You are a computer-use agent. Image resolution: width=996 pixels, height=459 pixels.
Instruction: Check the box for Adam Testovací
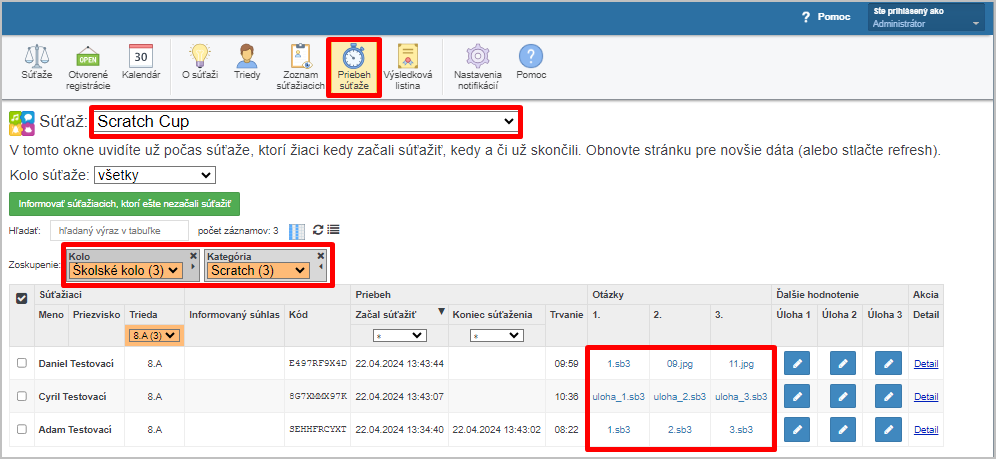tap(22, 429)
